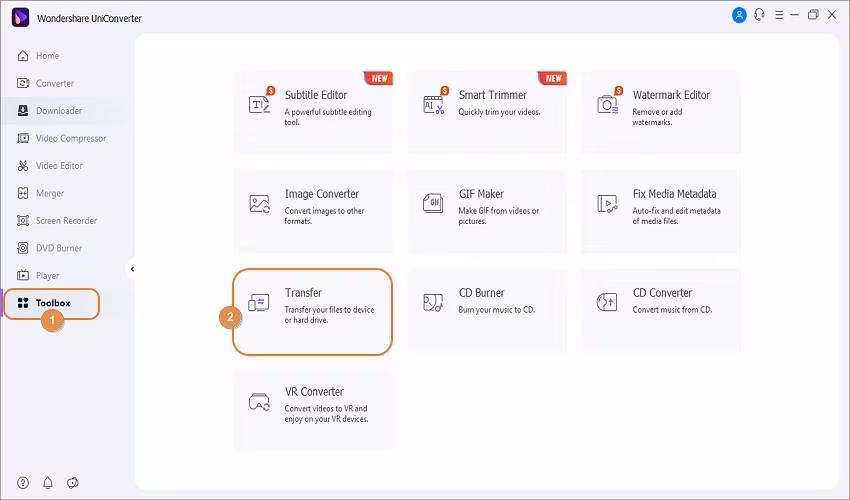The height and width of the screenshot is (500, 850).
Task: Click the GIF Maker icon
Action: click(434, 203)
